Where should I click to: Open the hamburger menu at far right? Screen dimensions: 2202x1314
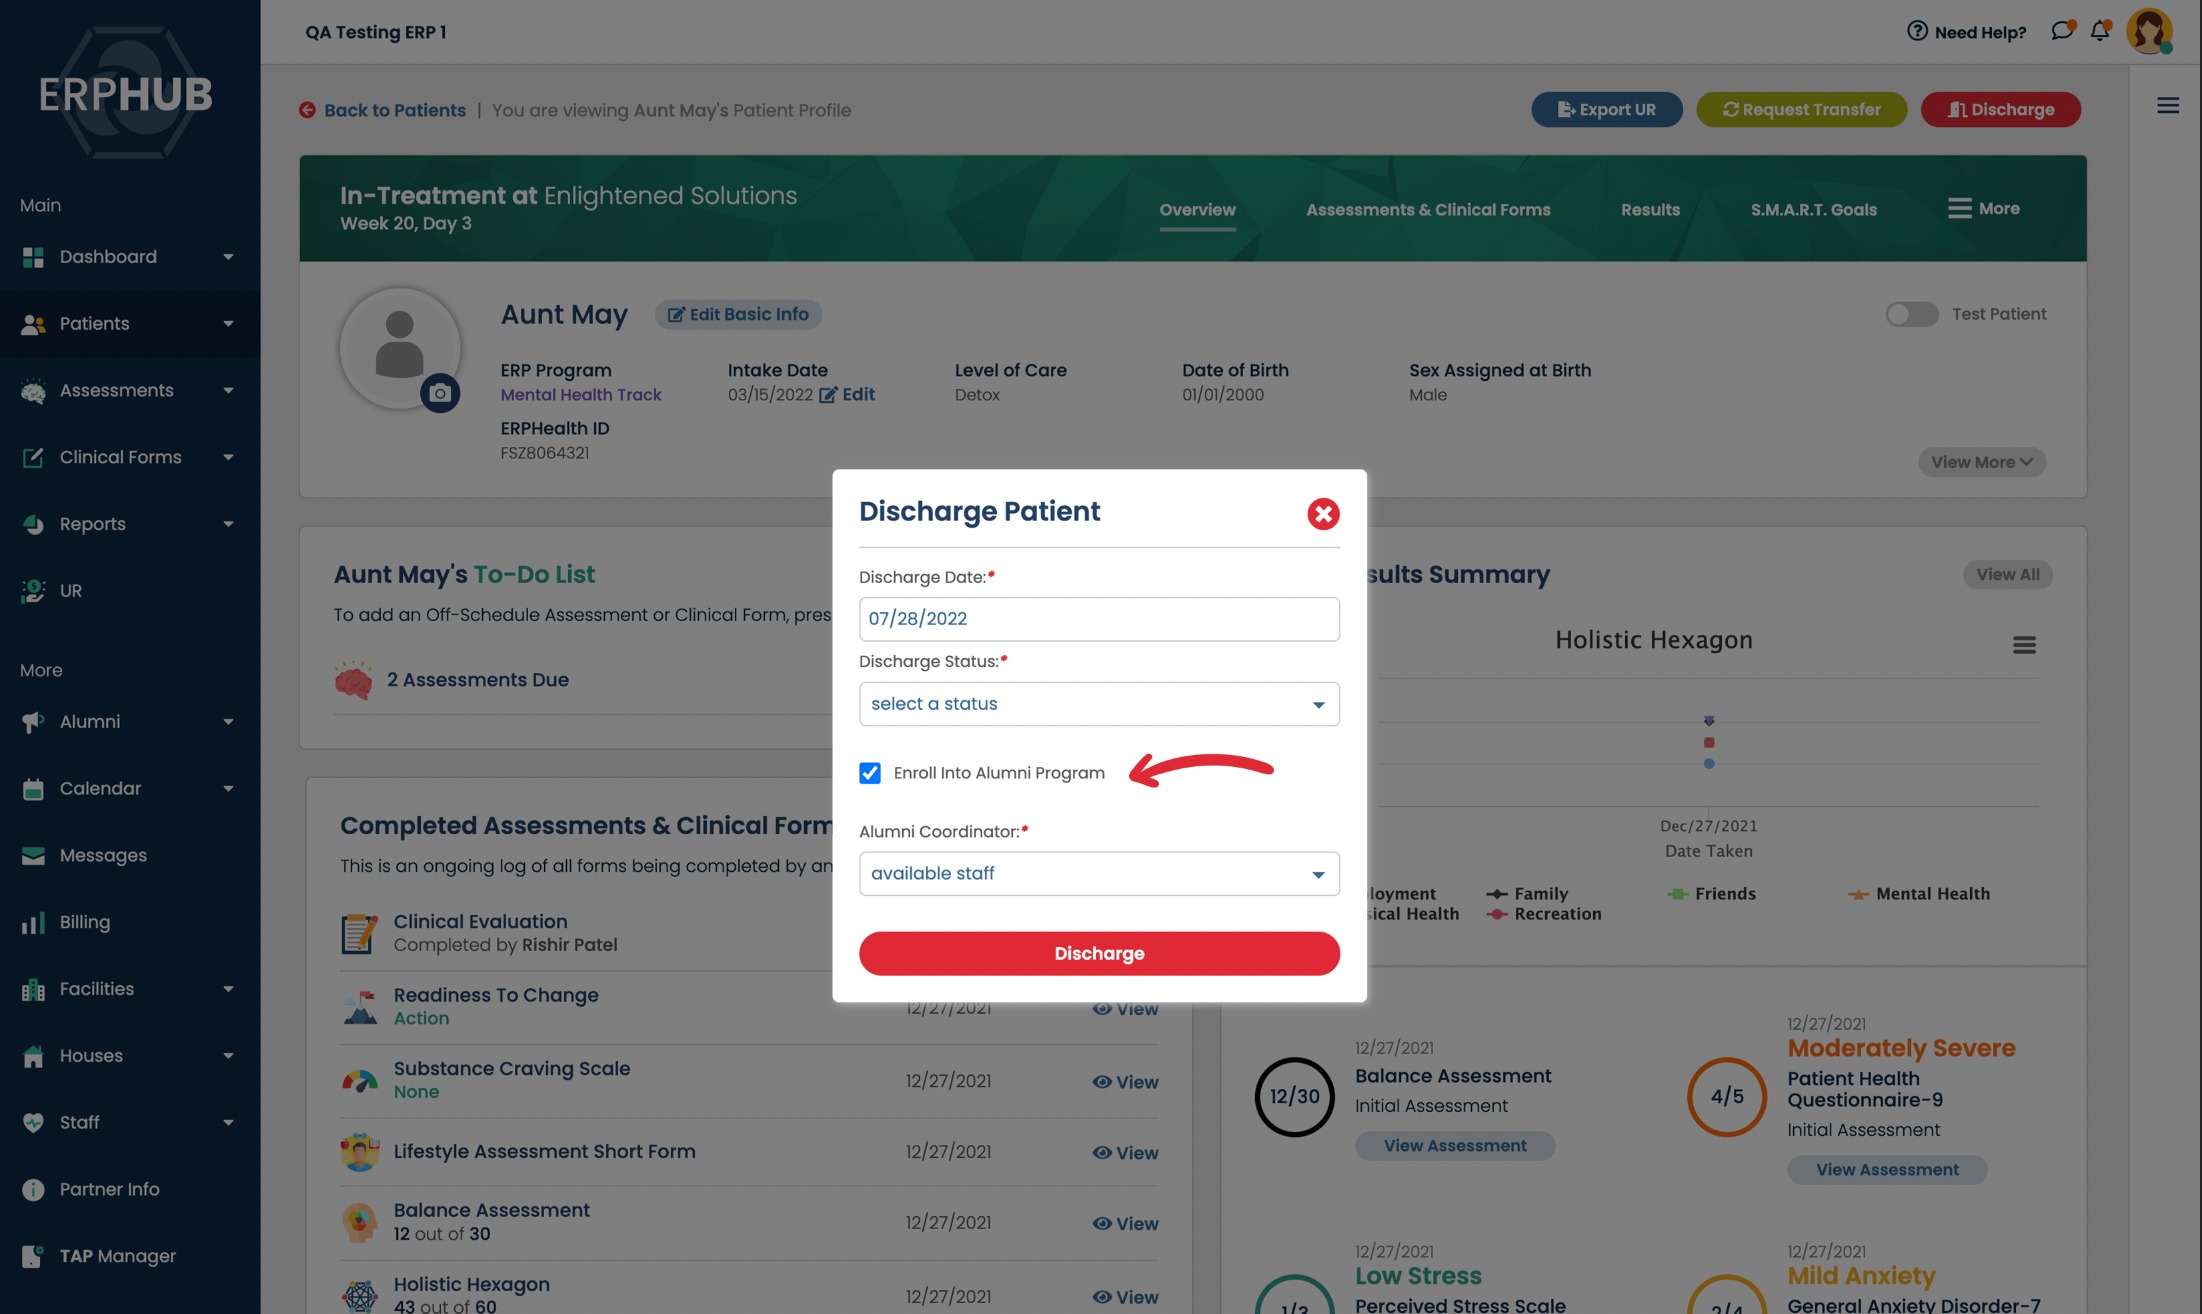click(x=2167, y=106)
